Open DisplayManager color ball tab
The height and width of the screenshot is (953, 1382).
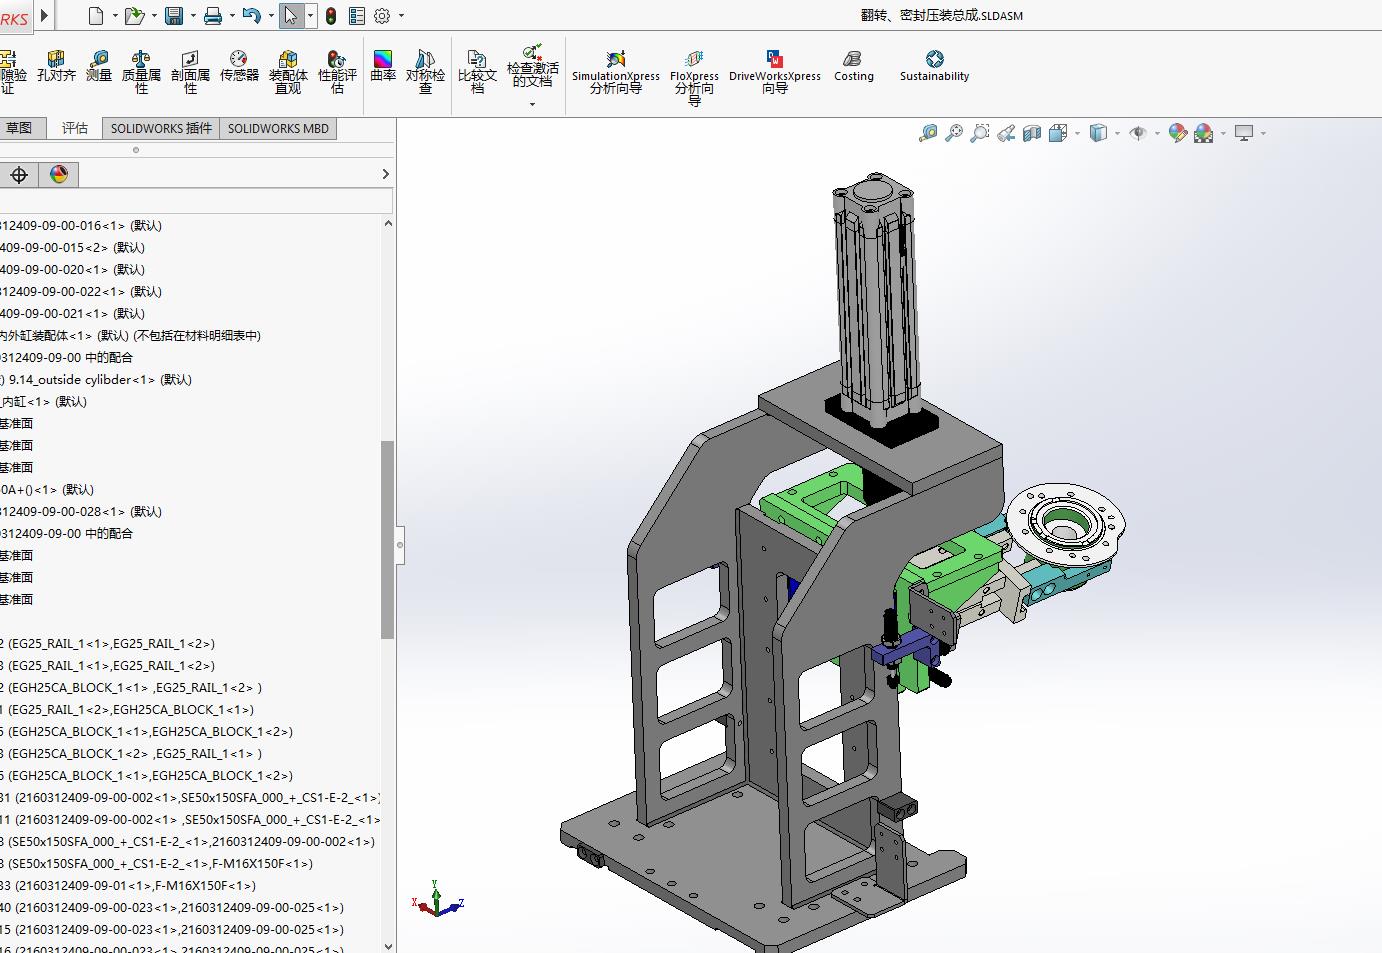pos(59,175)
